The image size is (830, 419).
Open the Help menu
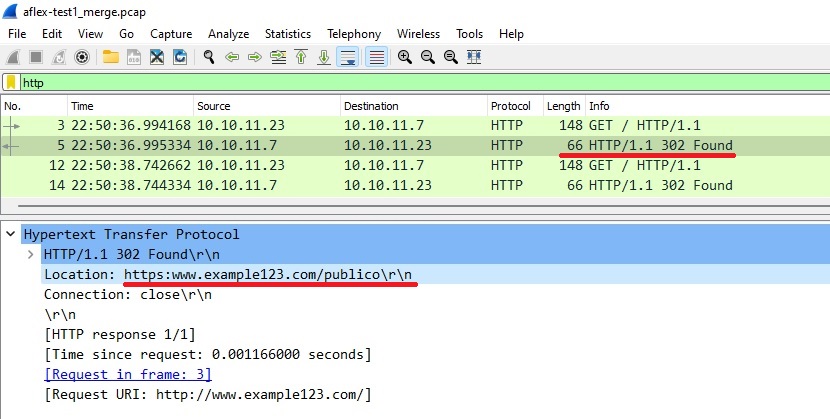[x=511, y=34]
